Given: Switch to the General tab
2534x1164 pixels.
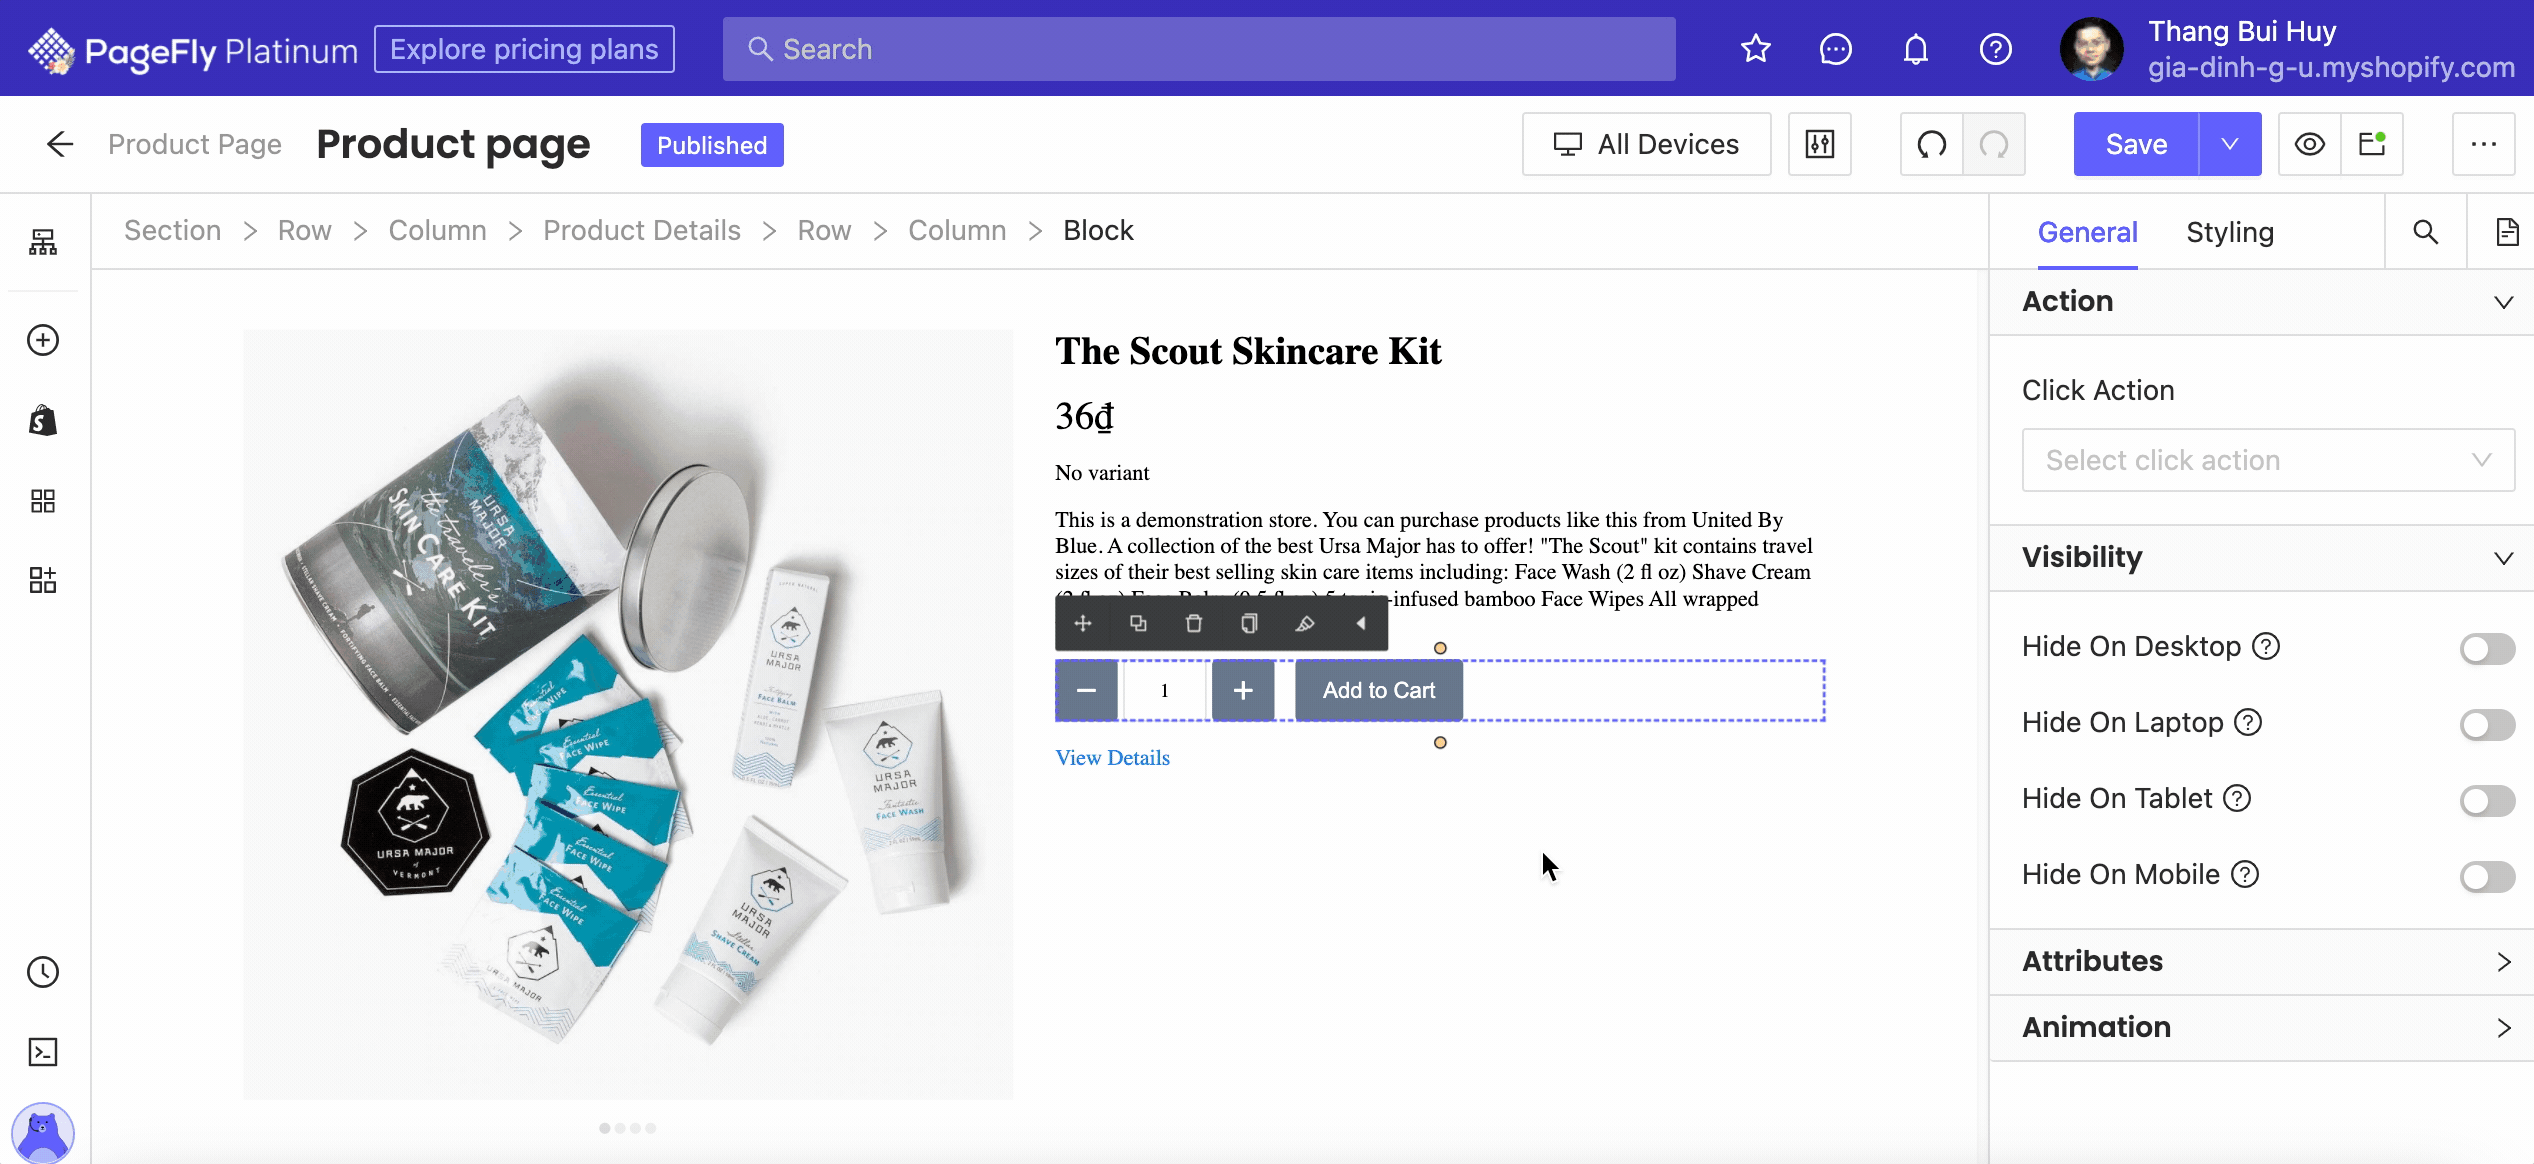Looking at the screenshot, I should 2087,232.
